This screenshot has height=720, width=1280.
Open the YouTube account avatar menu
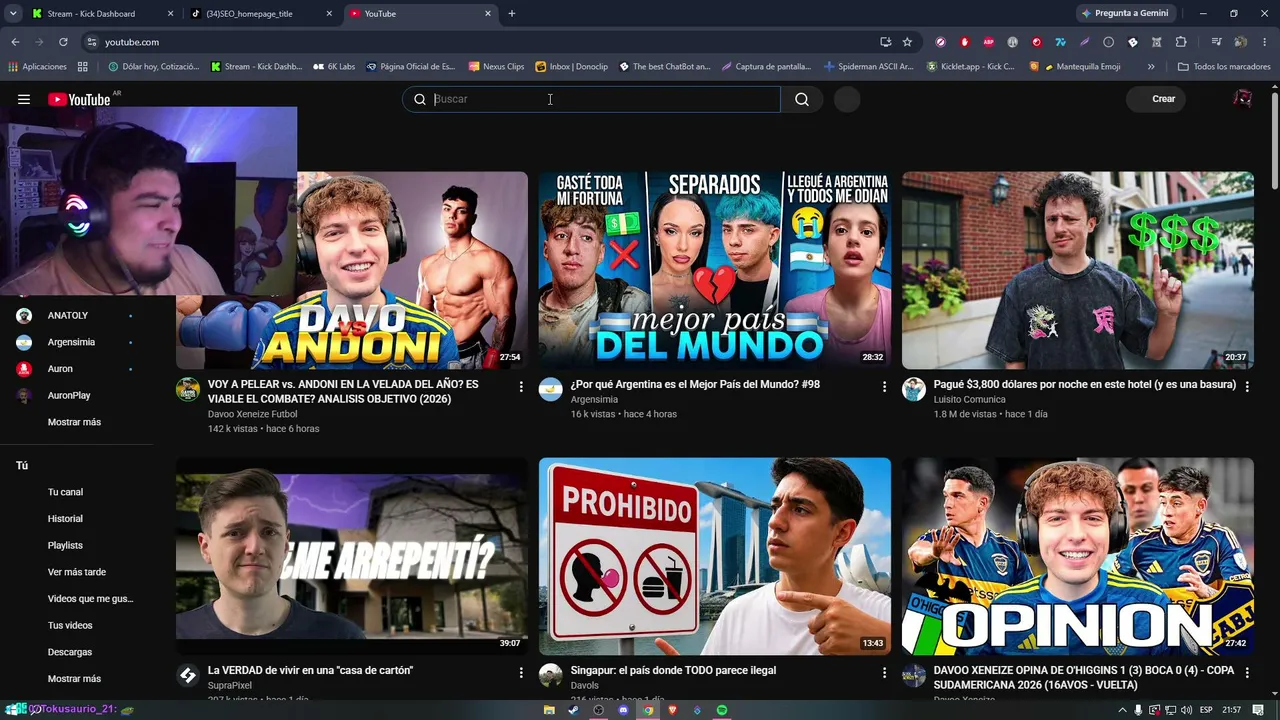click(1243, 99)
